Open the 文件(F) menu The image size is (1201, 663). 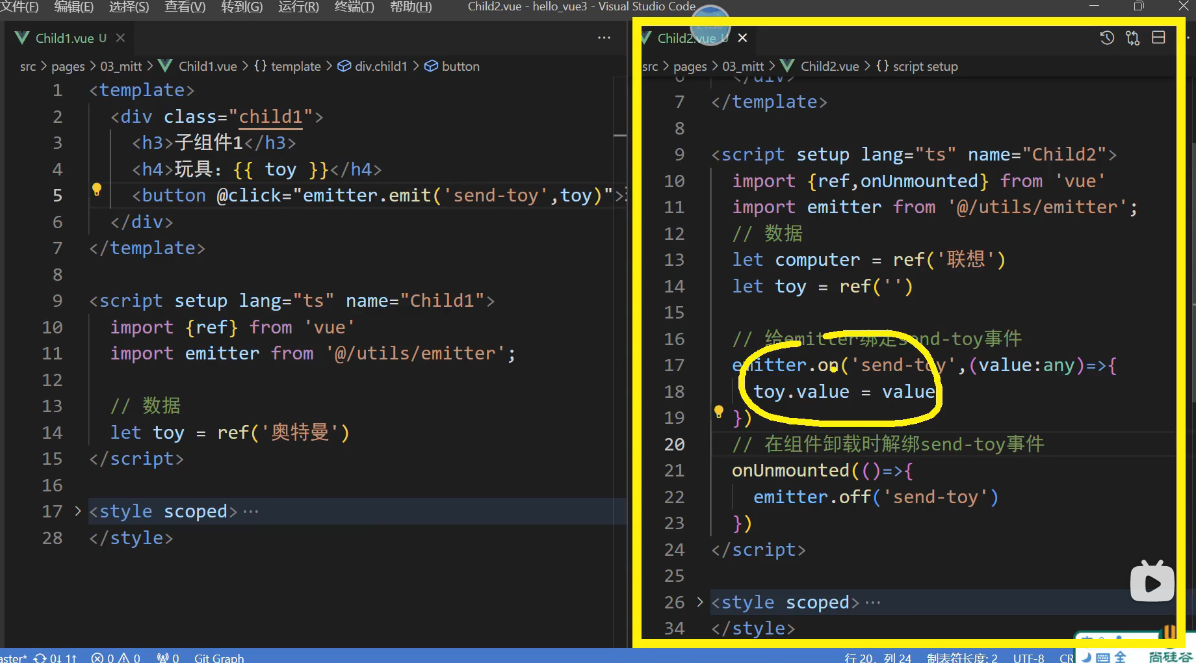point(19,7)
